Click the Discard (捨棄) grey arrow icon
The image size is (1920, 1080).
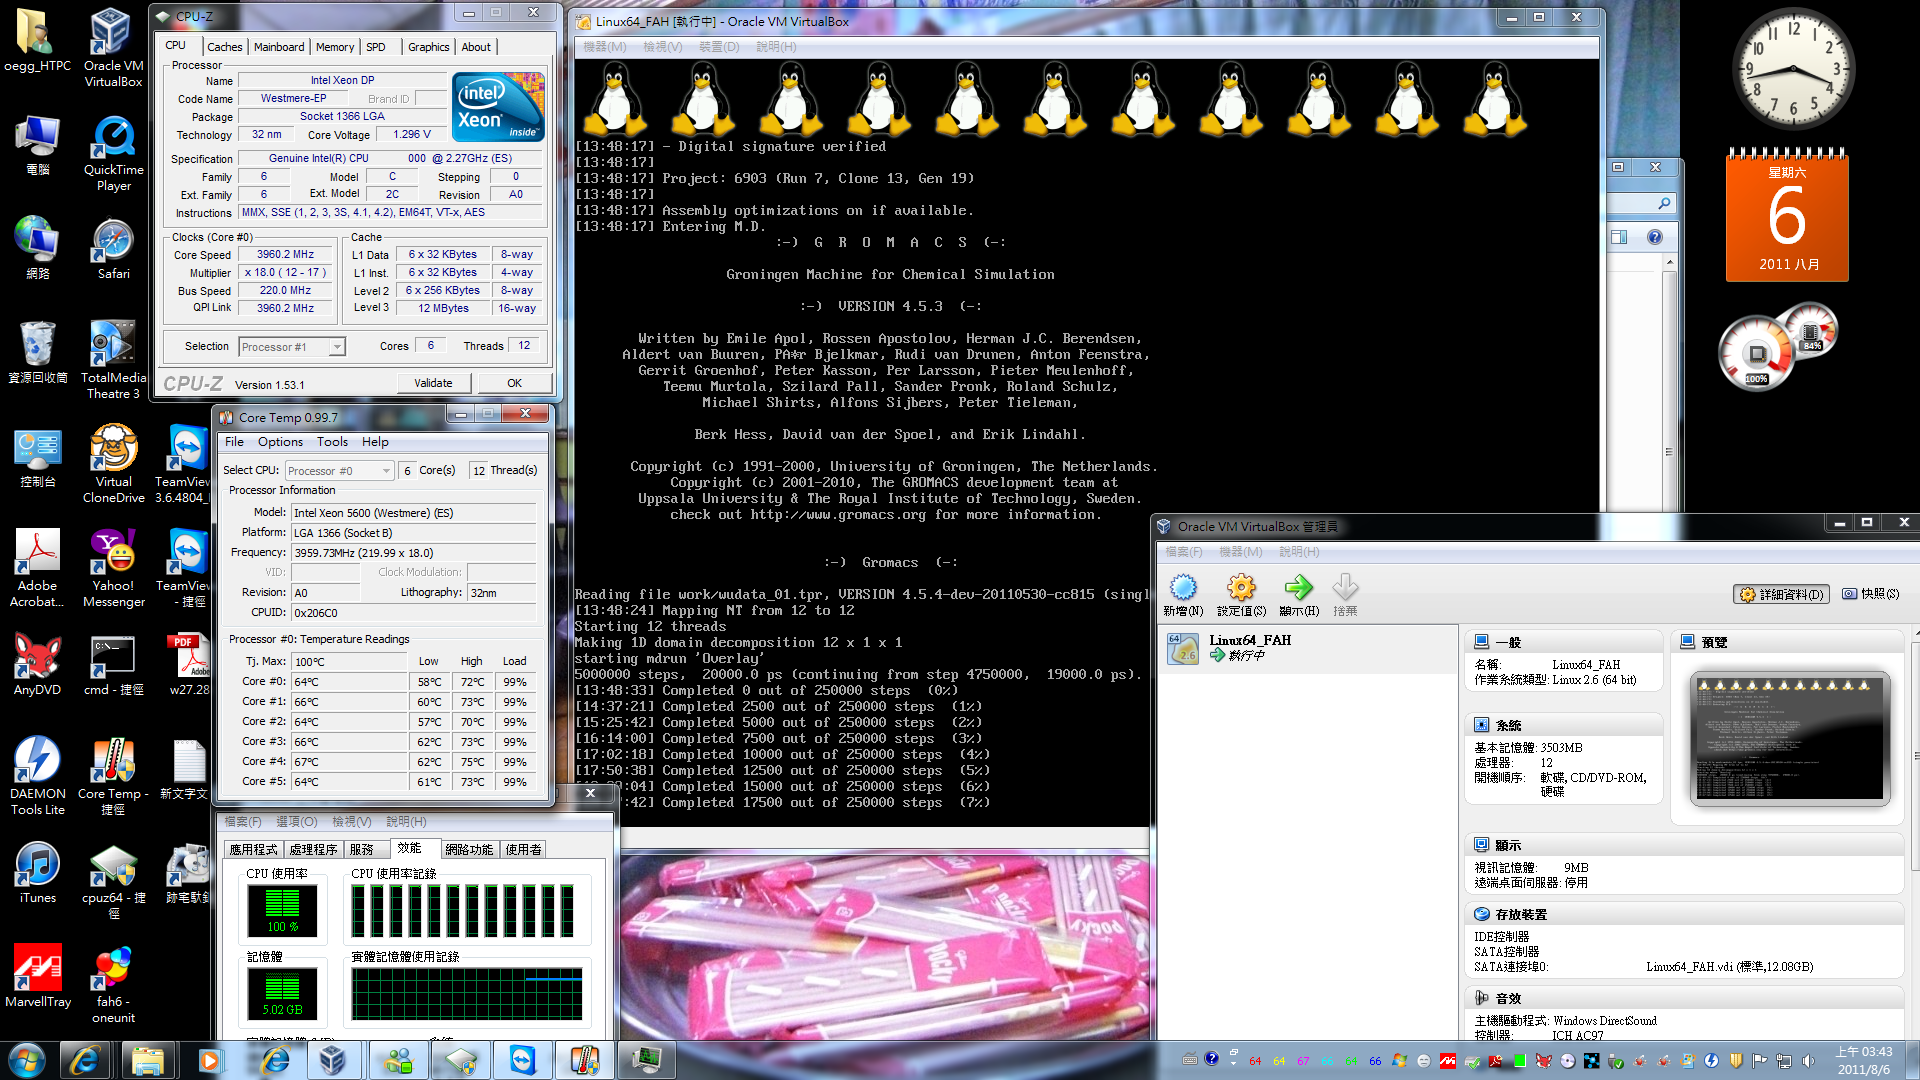tap(1345, 587)
